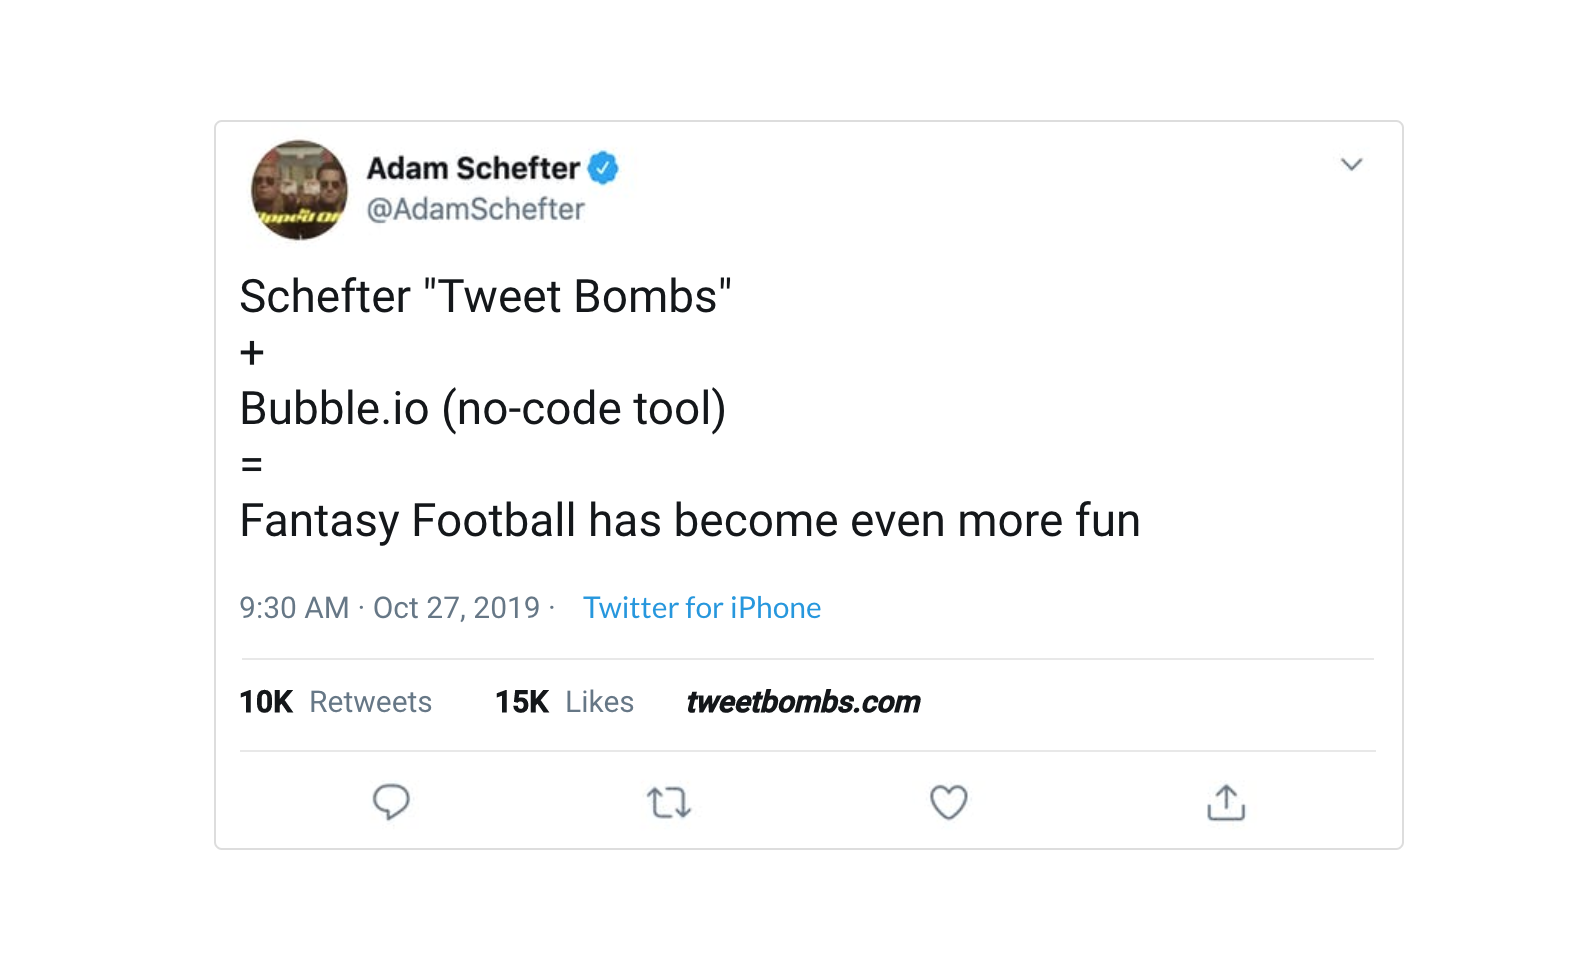
Task: Click the Bubble.io (no-code tool) text
Action: pos(483,409)
